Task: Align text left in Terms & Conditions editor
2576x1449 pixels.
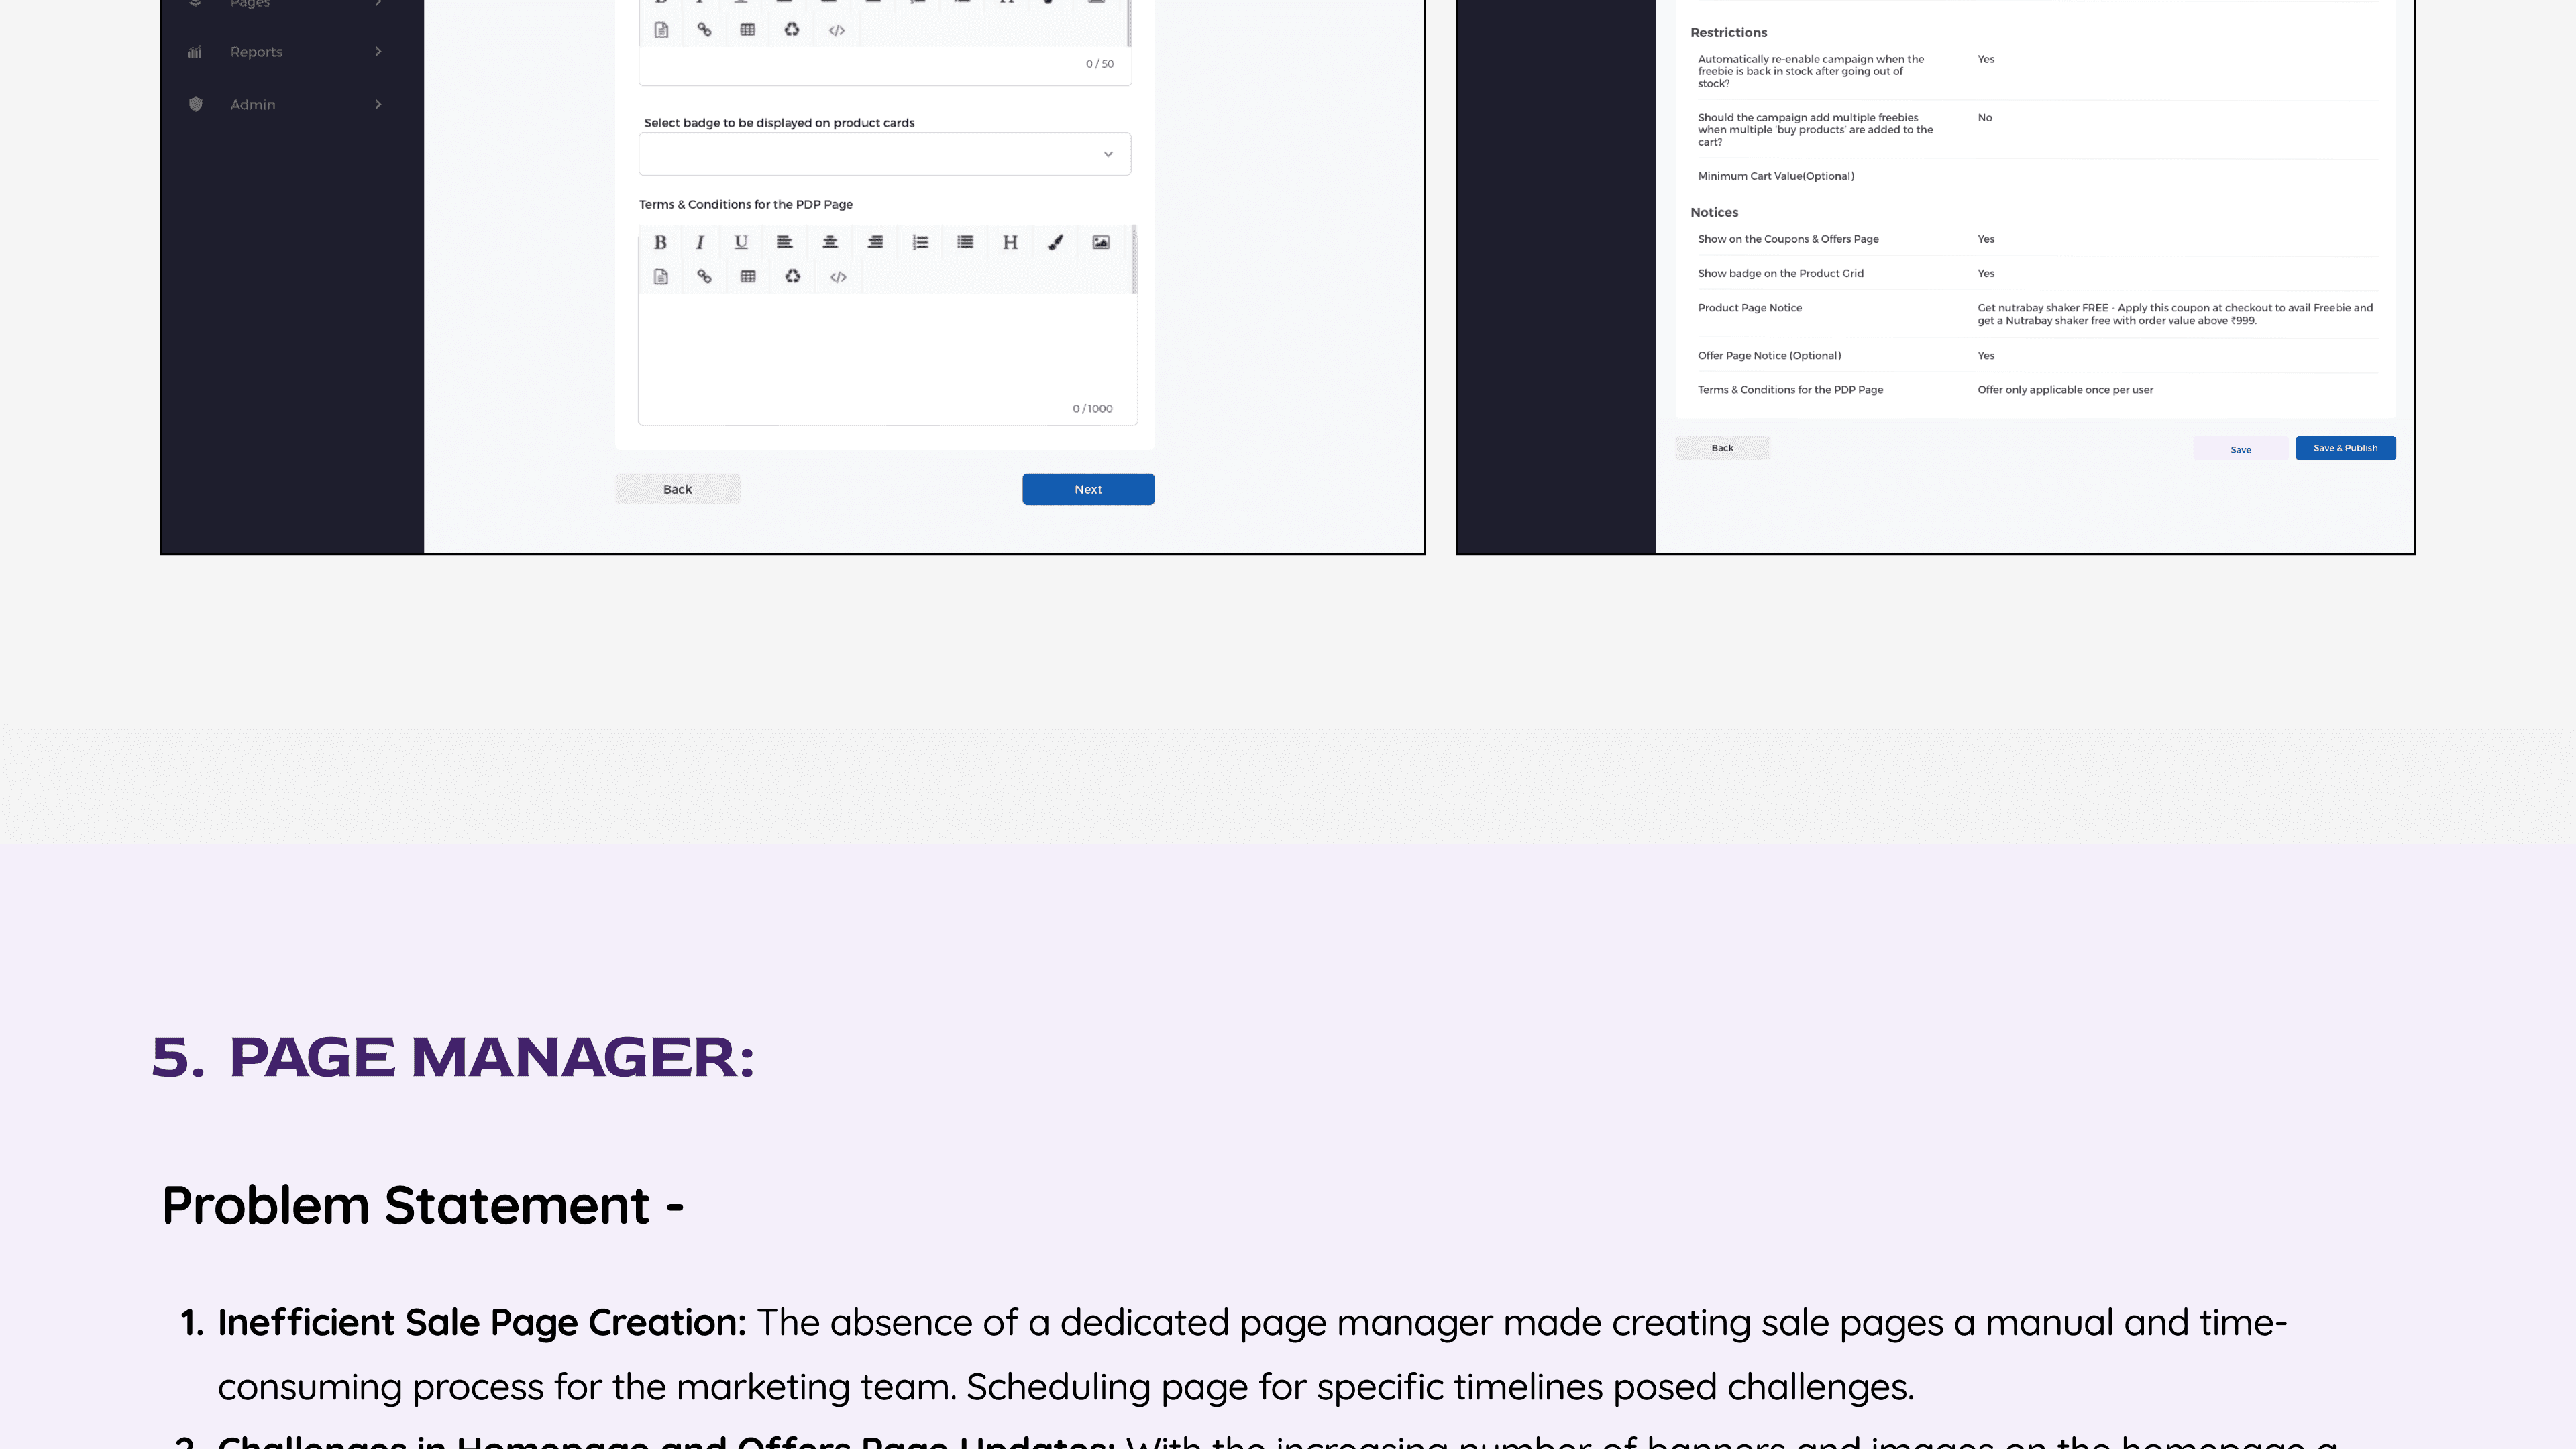Action: (x=785, y=242)
